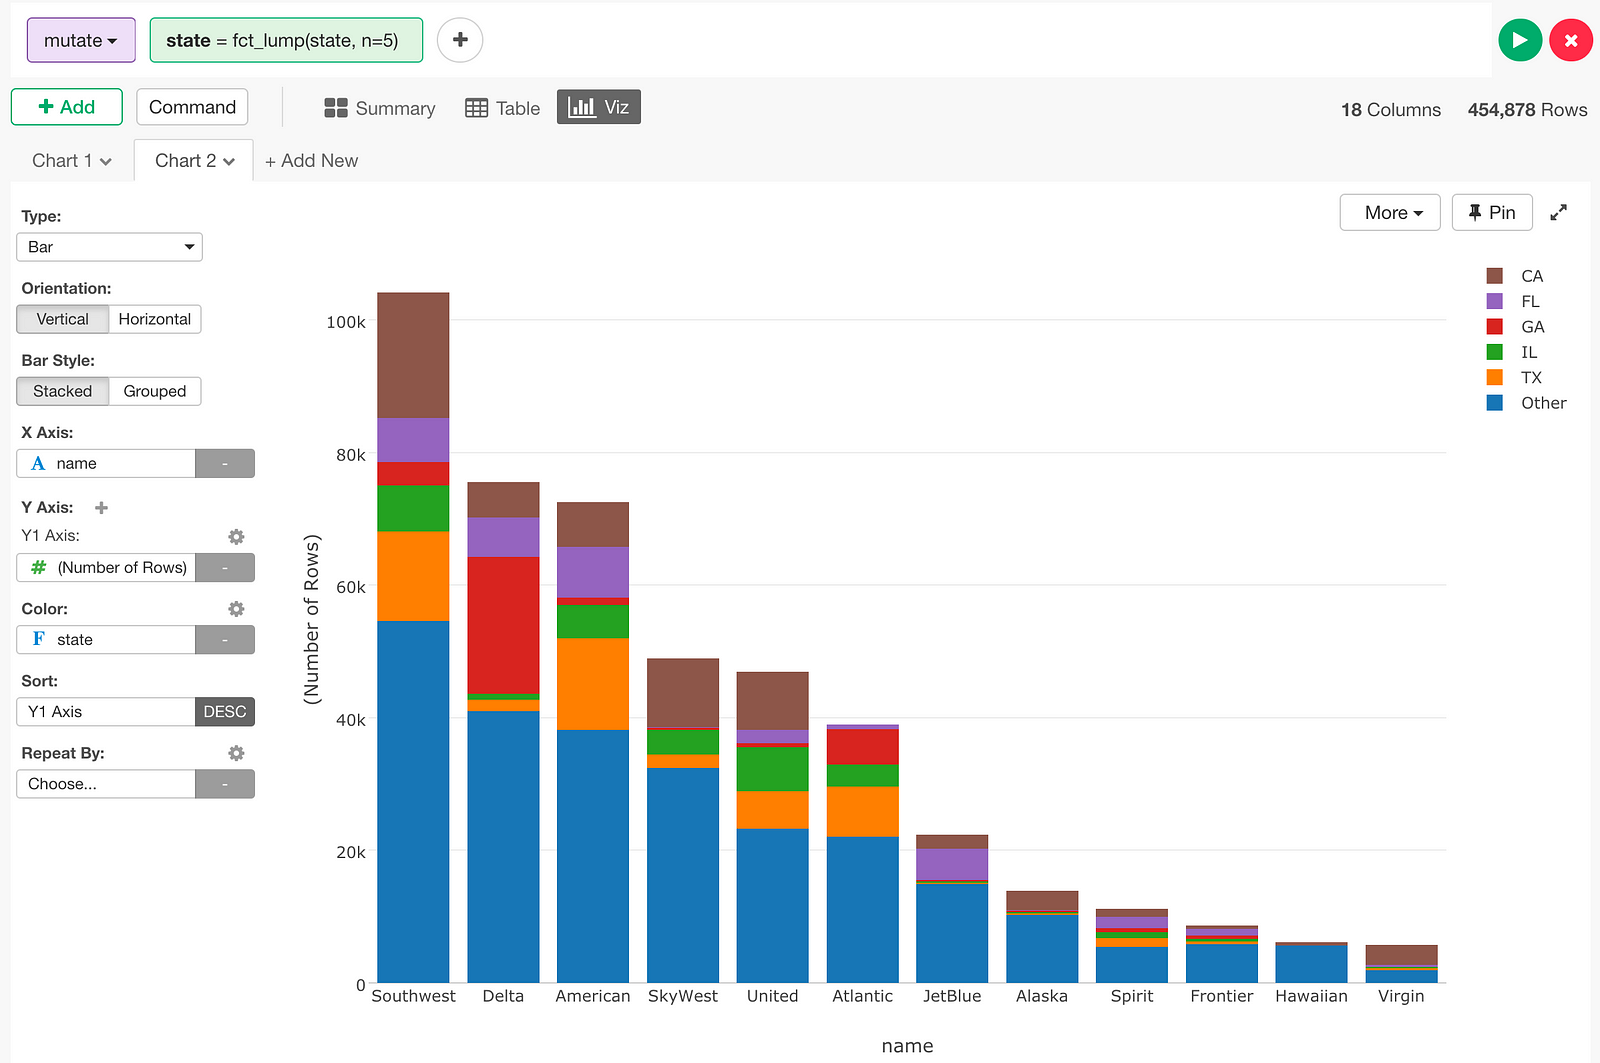Viewport: 1600px width, 1063px height.
Task: Switch to Summary view
Action: [x=380, y=108]
